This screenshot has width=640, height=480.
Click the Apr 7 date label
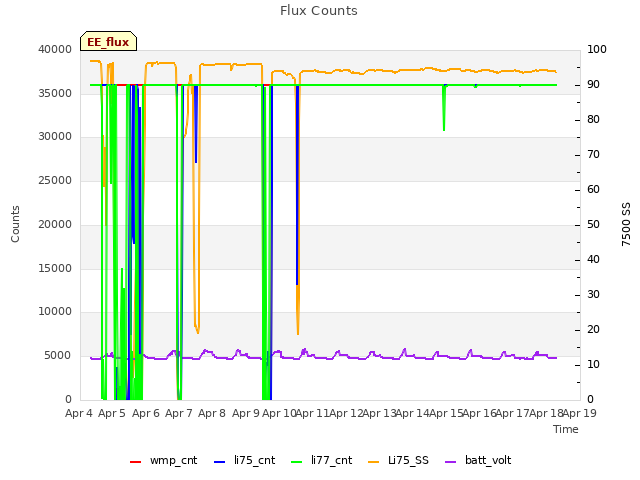click(x=179, y=413)
